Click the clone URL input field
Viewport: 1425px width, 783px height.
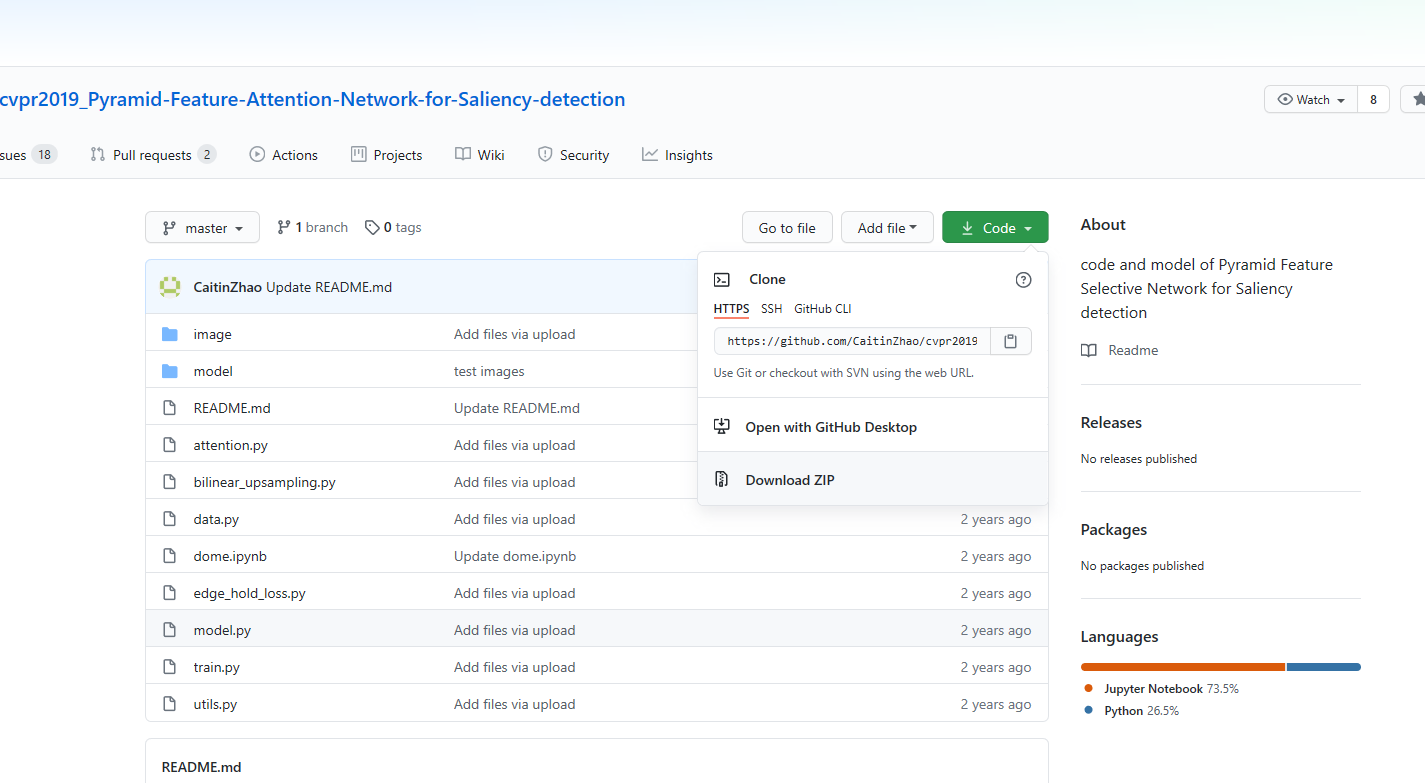point(852,341)
